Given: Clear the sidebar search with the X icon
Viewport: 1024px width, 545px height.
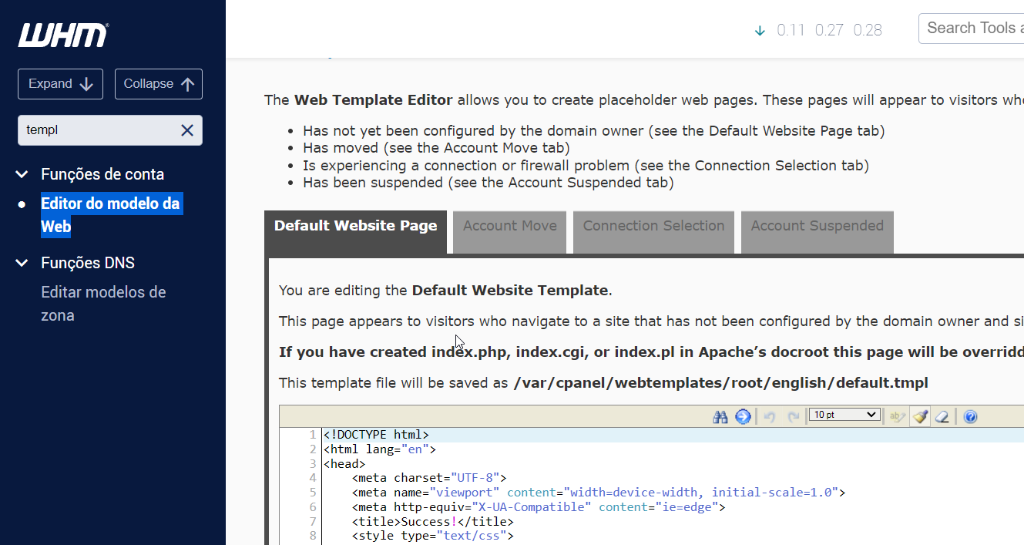Looking at the screenshot, I should (x=187, y=131).
